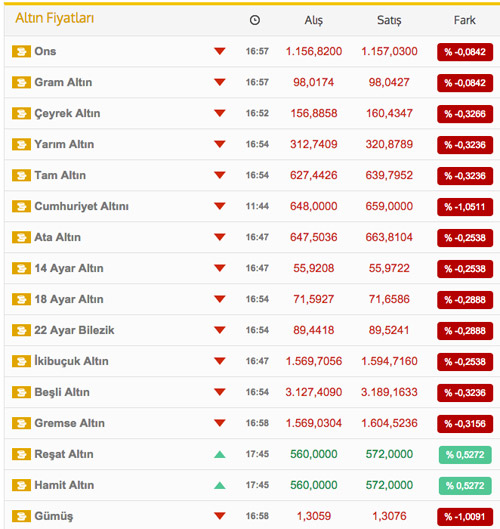Click the Satış column header

(x=389, y=21)
